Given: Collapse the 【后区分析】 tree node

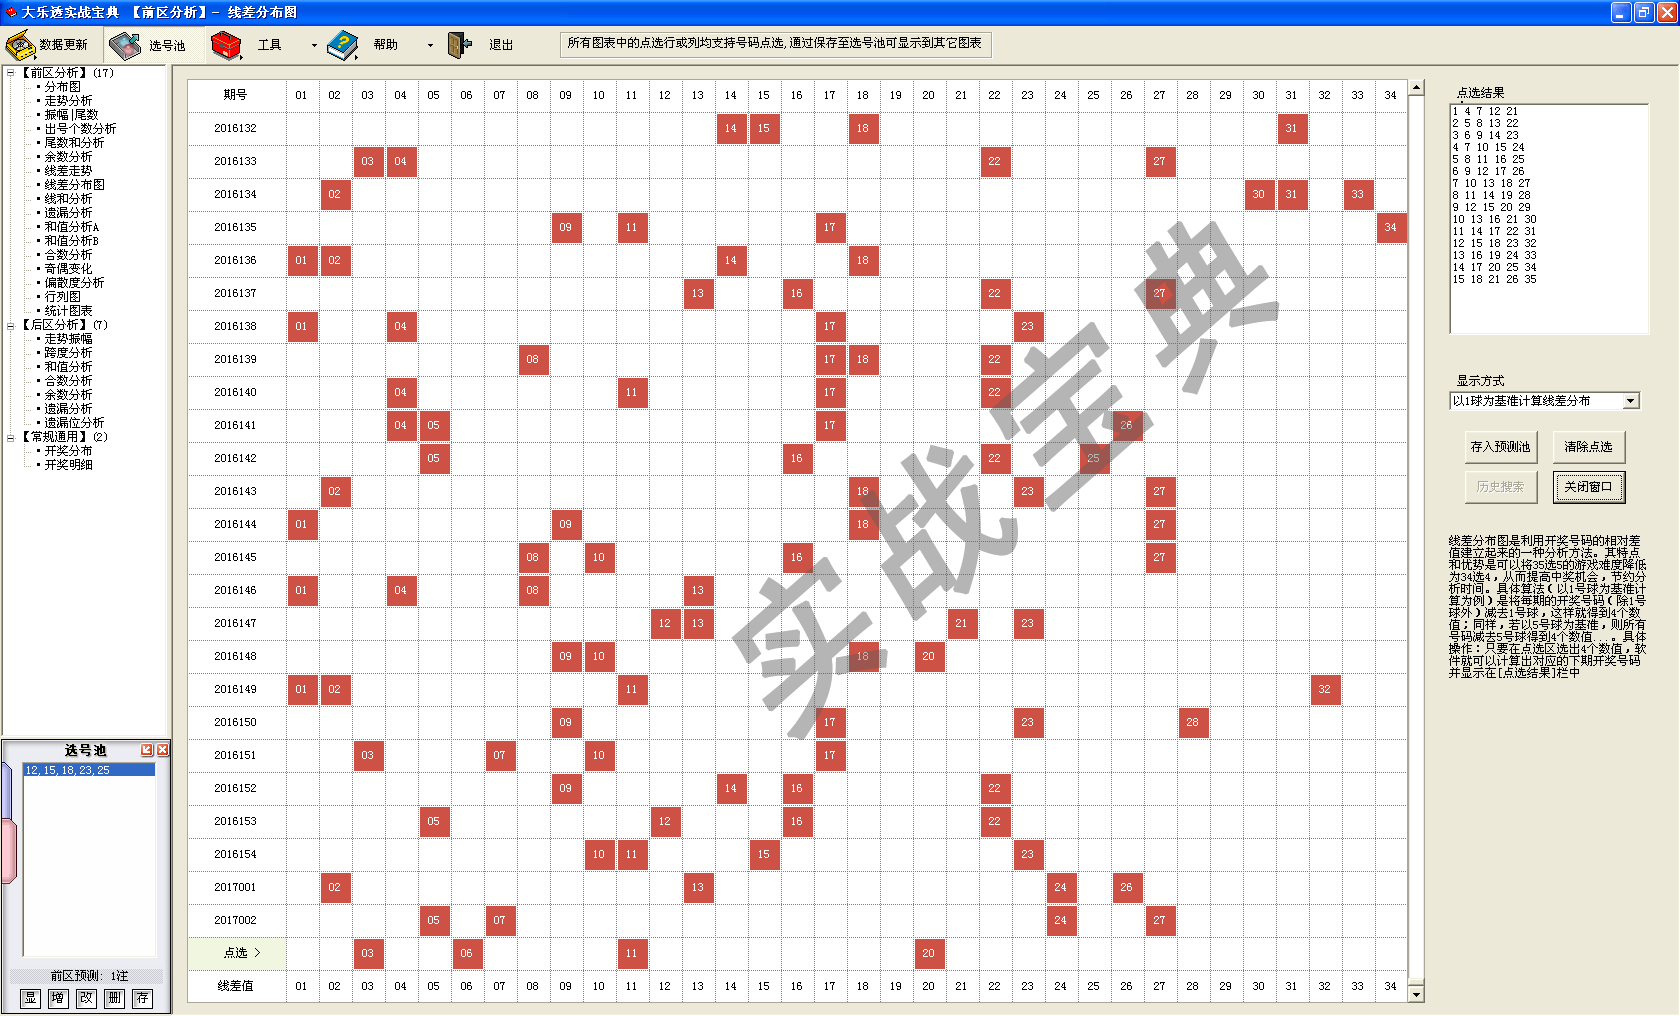Looking at the screenshot, I should point(11,325).
